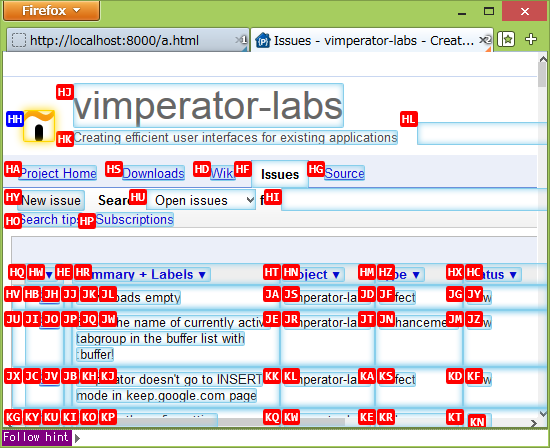This screenshot has height=448, width=550.
Task: Open the ID column header dropdown arrow
Action: pyautogui.click(x=49, y=274)
